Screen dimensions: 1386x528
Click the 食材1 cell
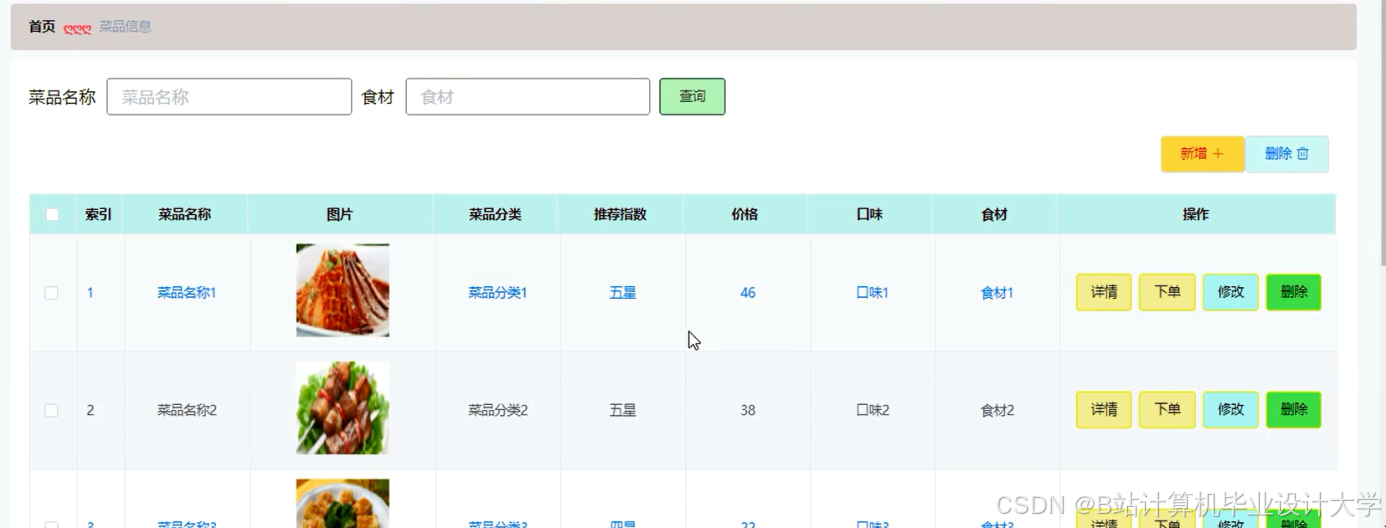tap(998, 293)
